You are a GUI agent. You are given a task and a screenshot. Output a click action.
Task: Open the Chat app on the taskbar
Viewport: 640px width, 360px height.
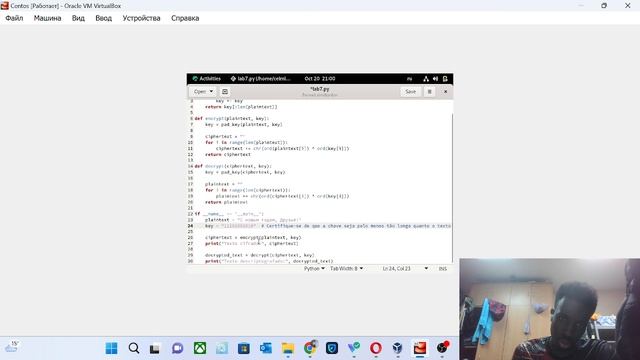tap(177, 348)
